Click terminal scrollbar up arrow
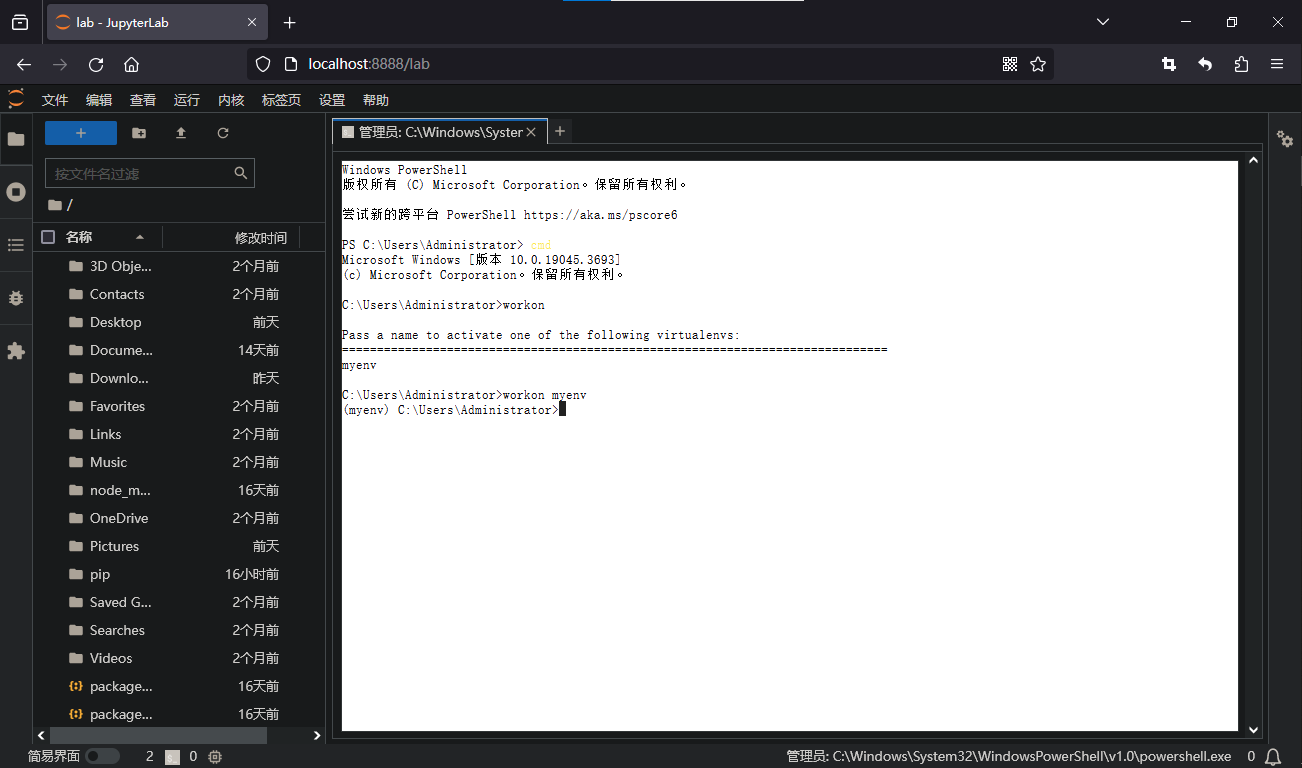Image resolution: width=1302 pixels, height=768 pixels. tap(1254, 160)
